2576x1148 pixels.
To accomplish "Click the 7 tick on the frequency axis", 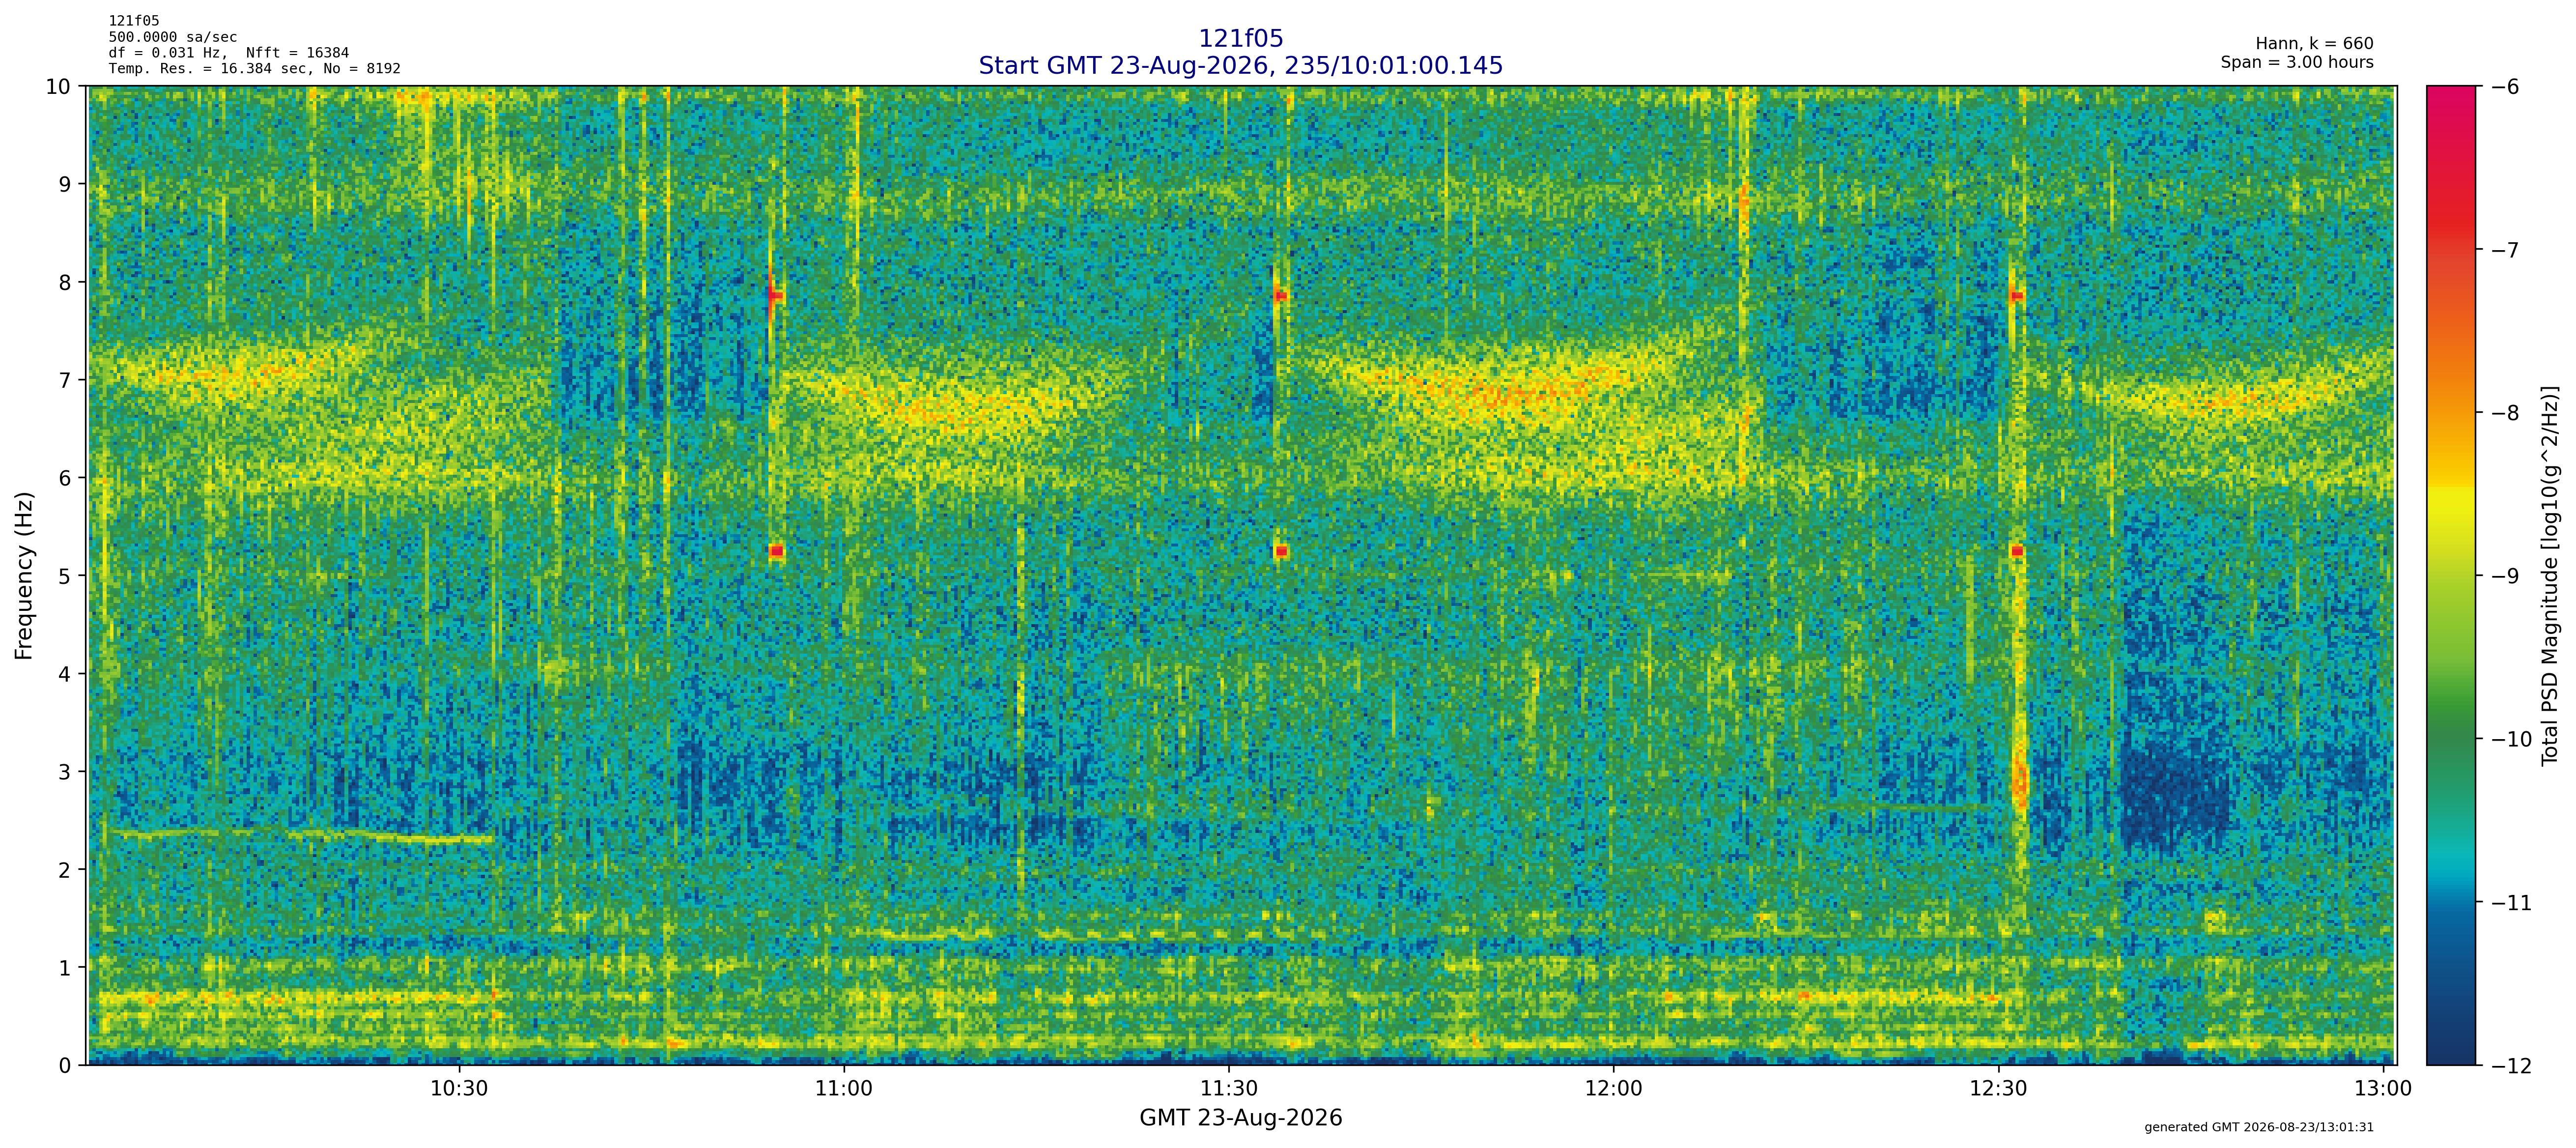I will coord(66,380).
